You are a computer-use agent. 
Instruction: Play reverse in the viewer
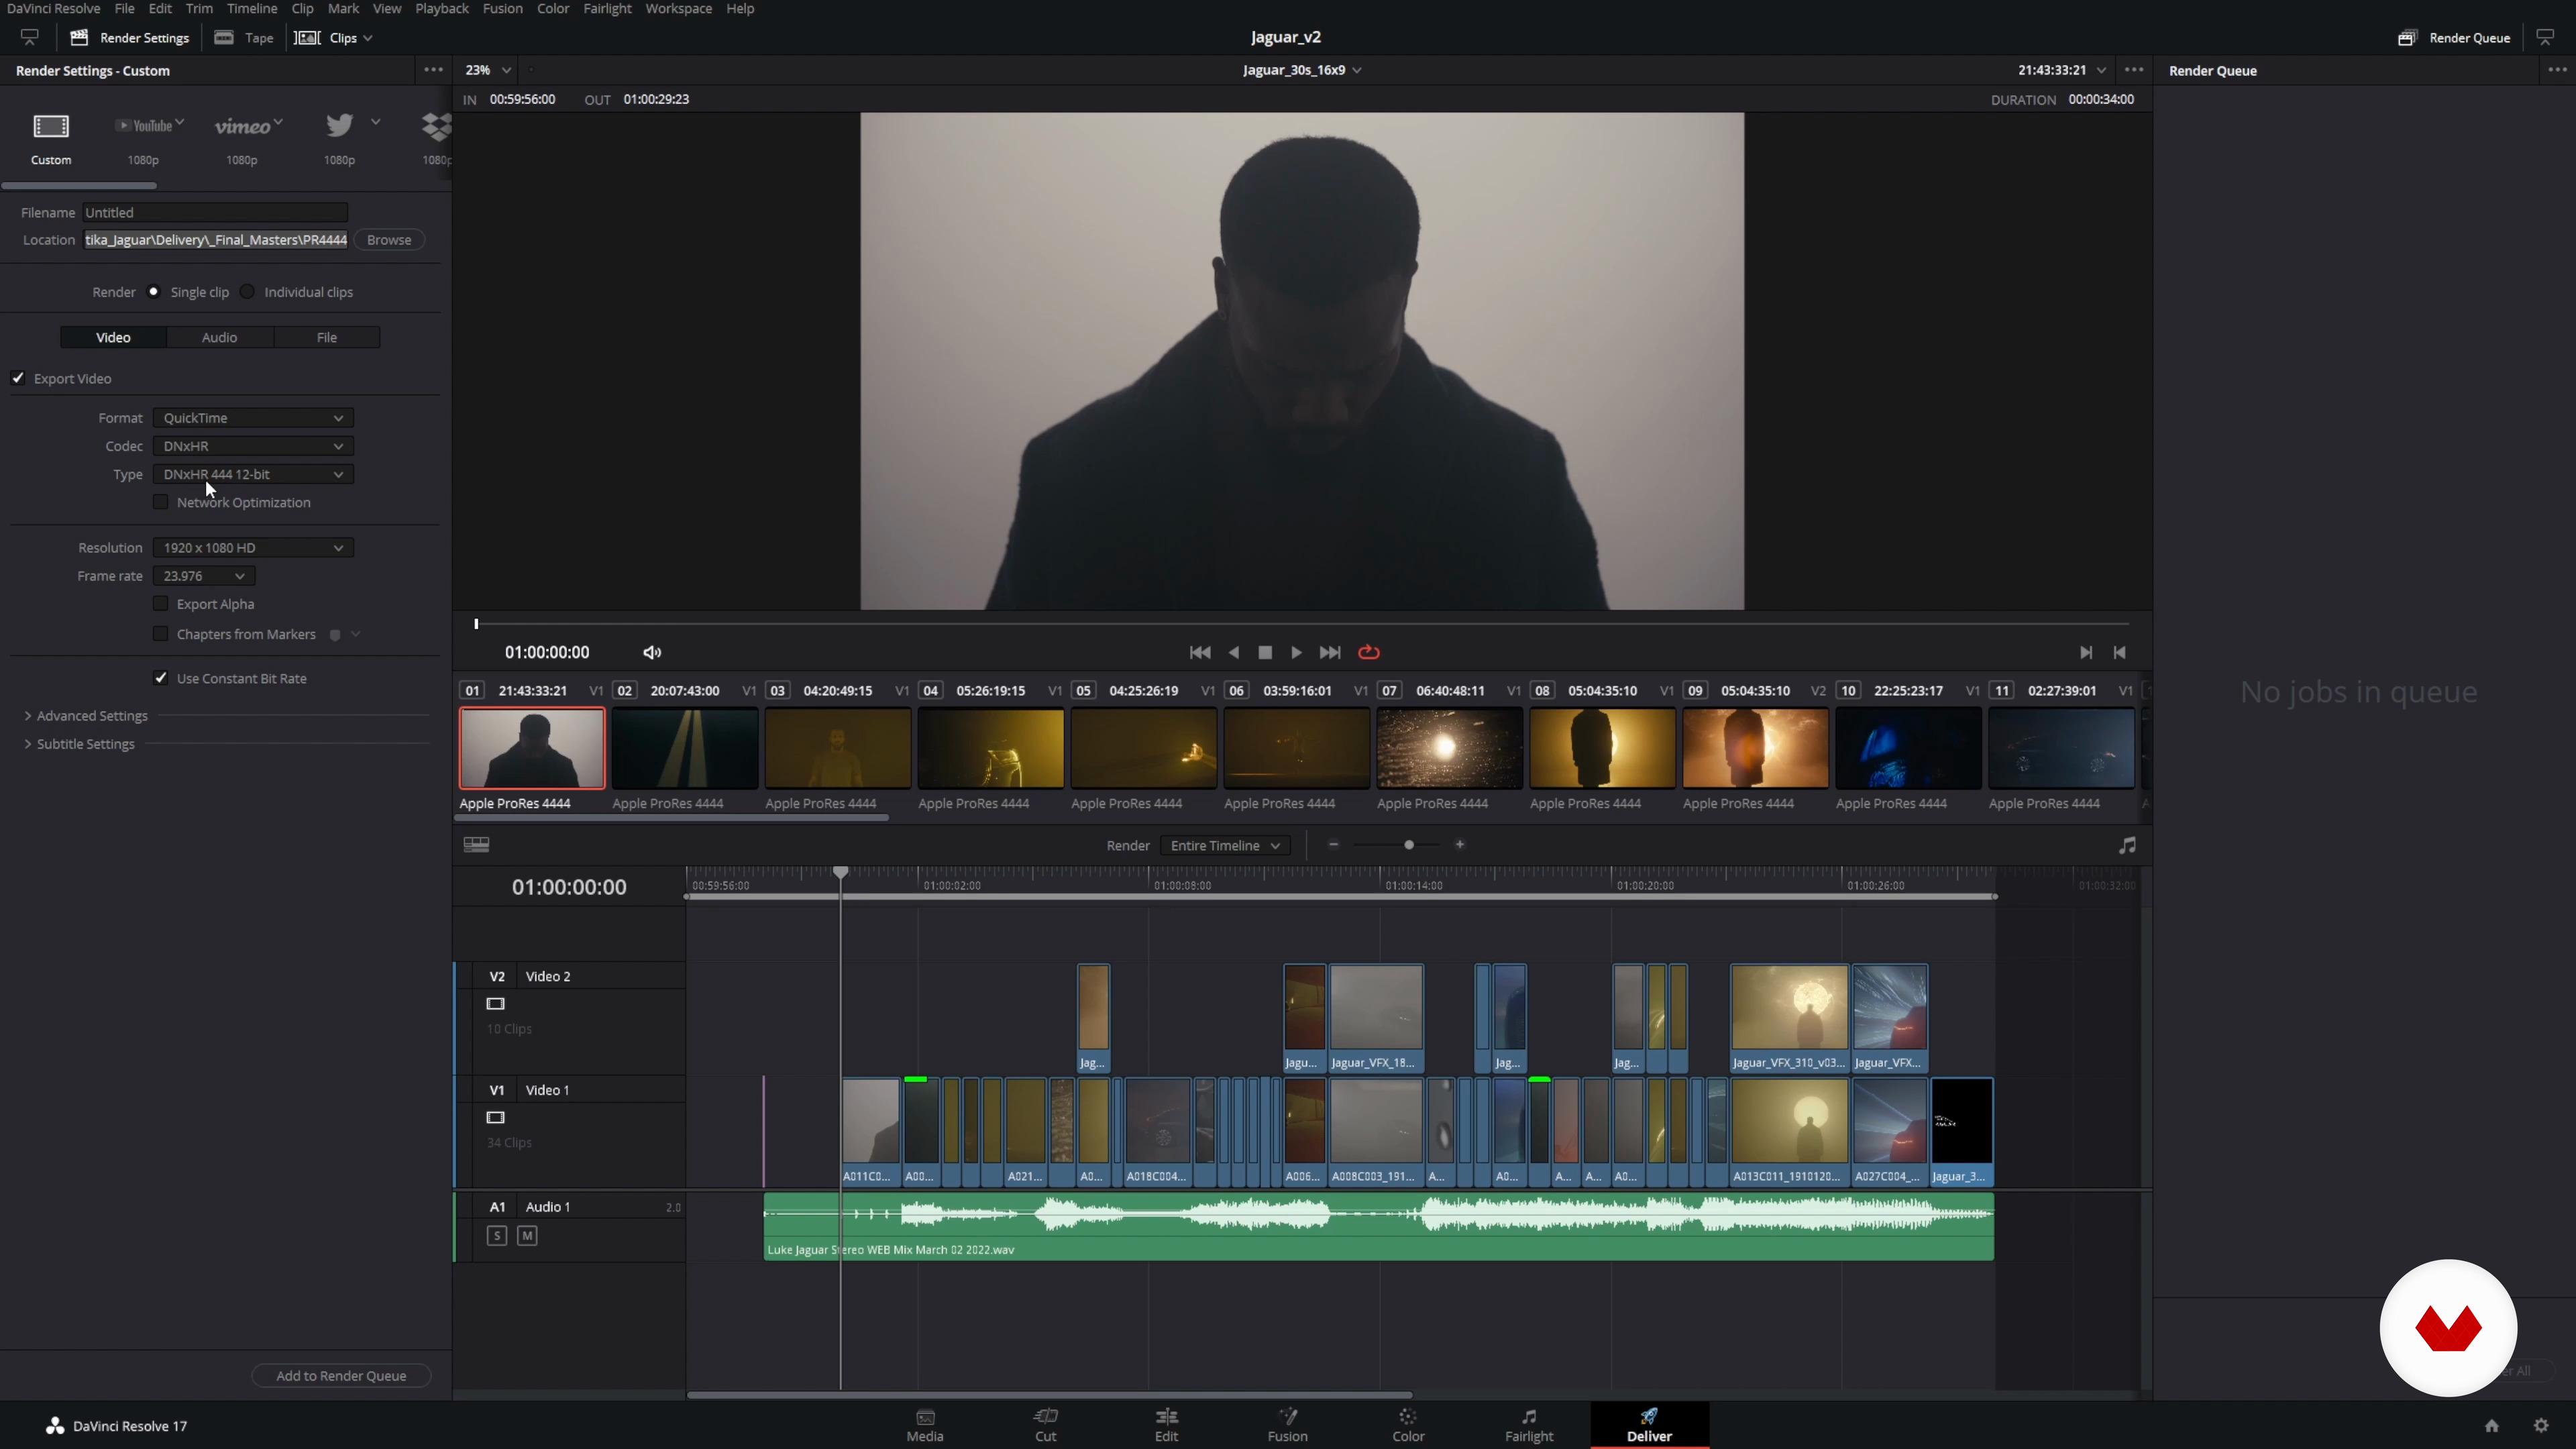tap(1234, 653)
